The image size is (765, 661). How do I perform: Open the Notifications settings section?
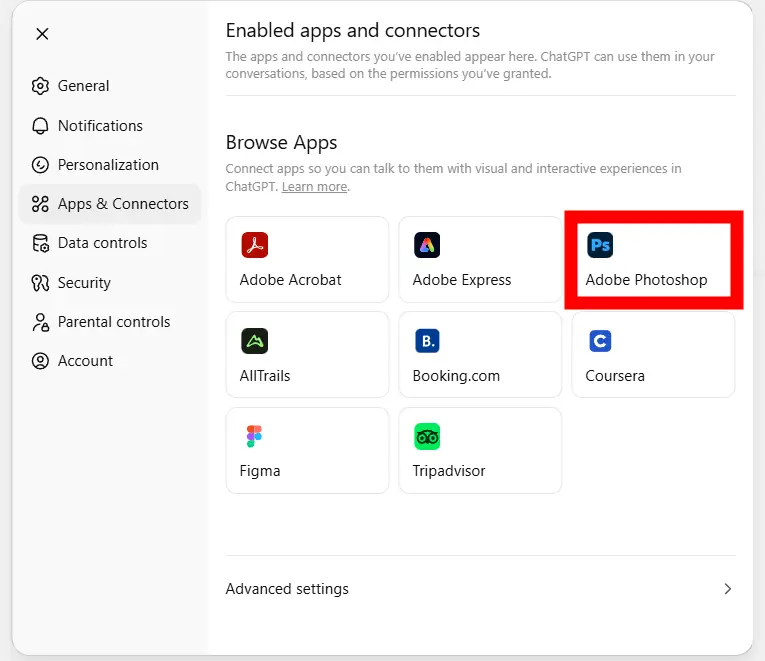click(100, 126)
